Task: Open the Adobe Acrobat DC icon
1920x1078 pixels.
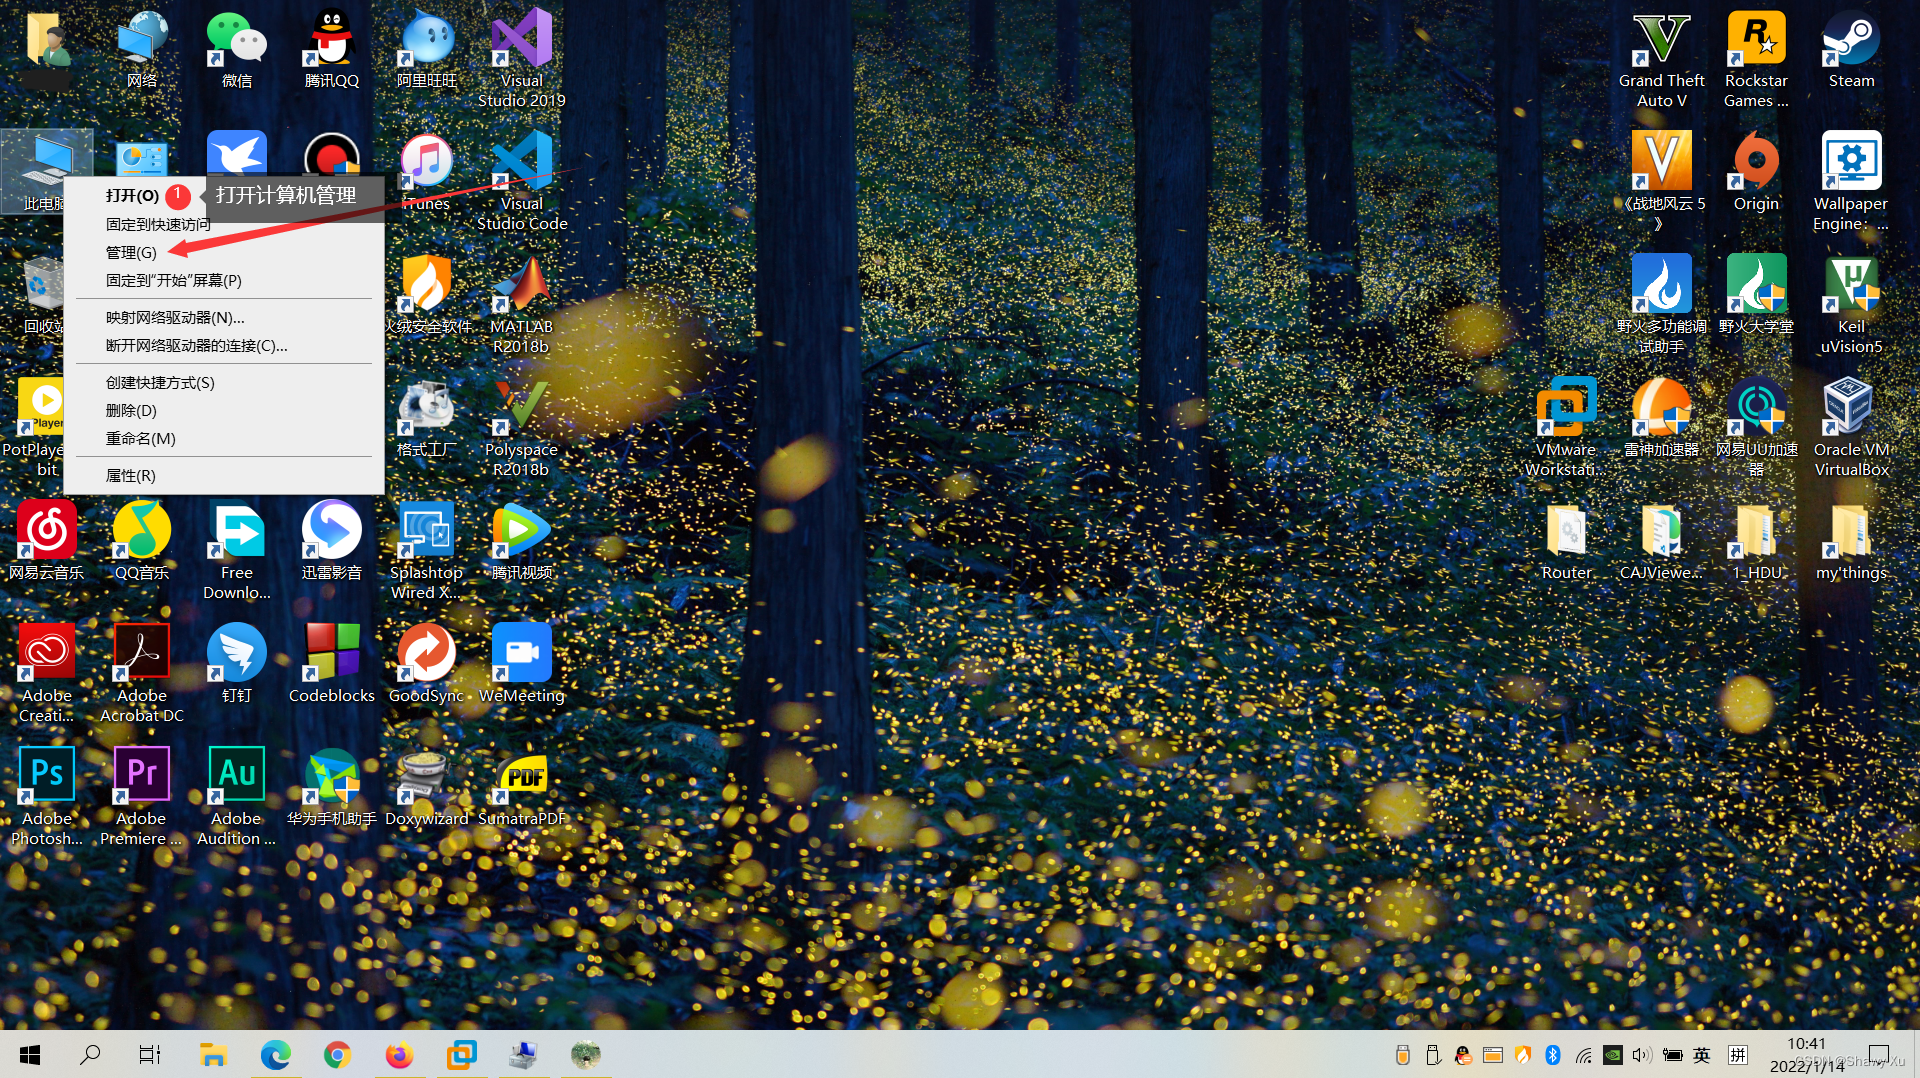Action: click(x=142, y=673)
